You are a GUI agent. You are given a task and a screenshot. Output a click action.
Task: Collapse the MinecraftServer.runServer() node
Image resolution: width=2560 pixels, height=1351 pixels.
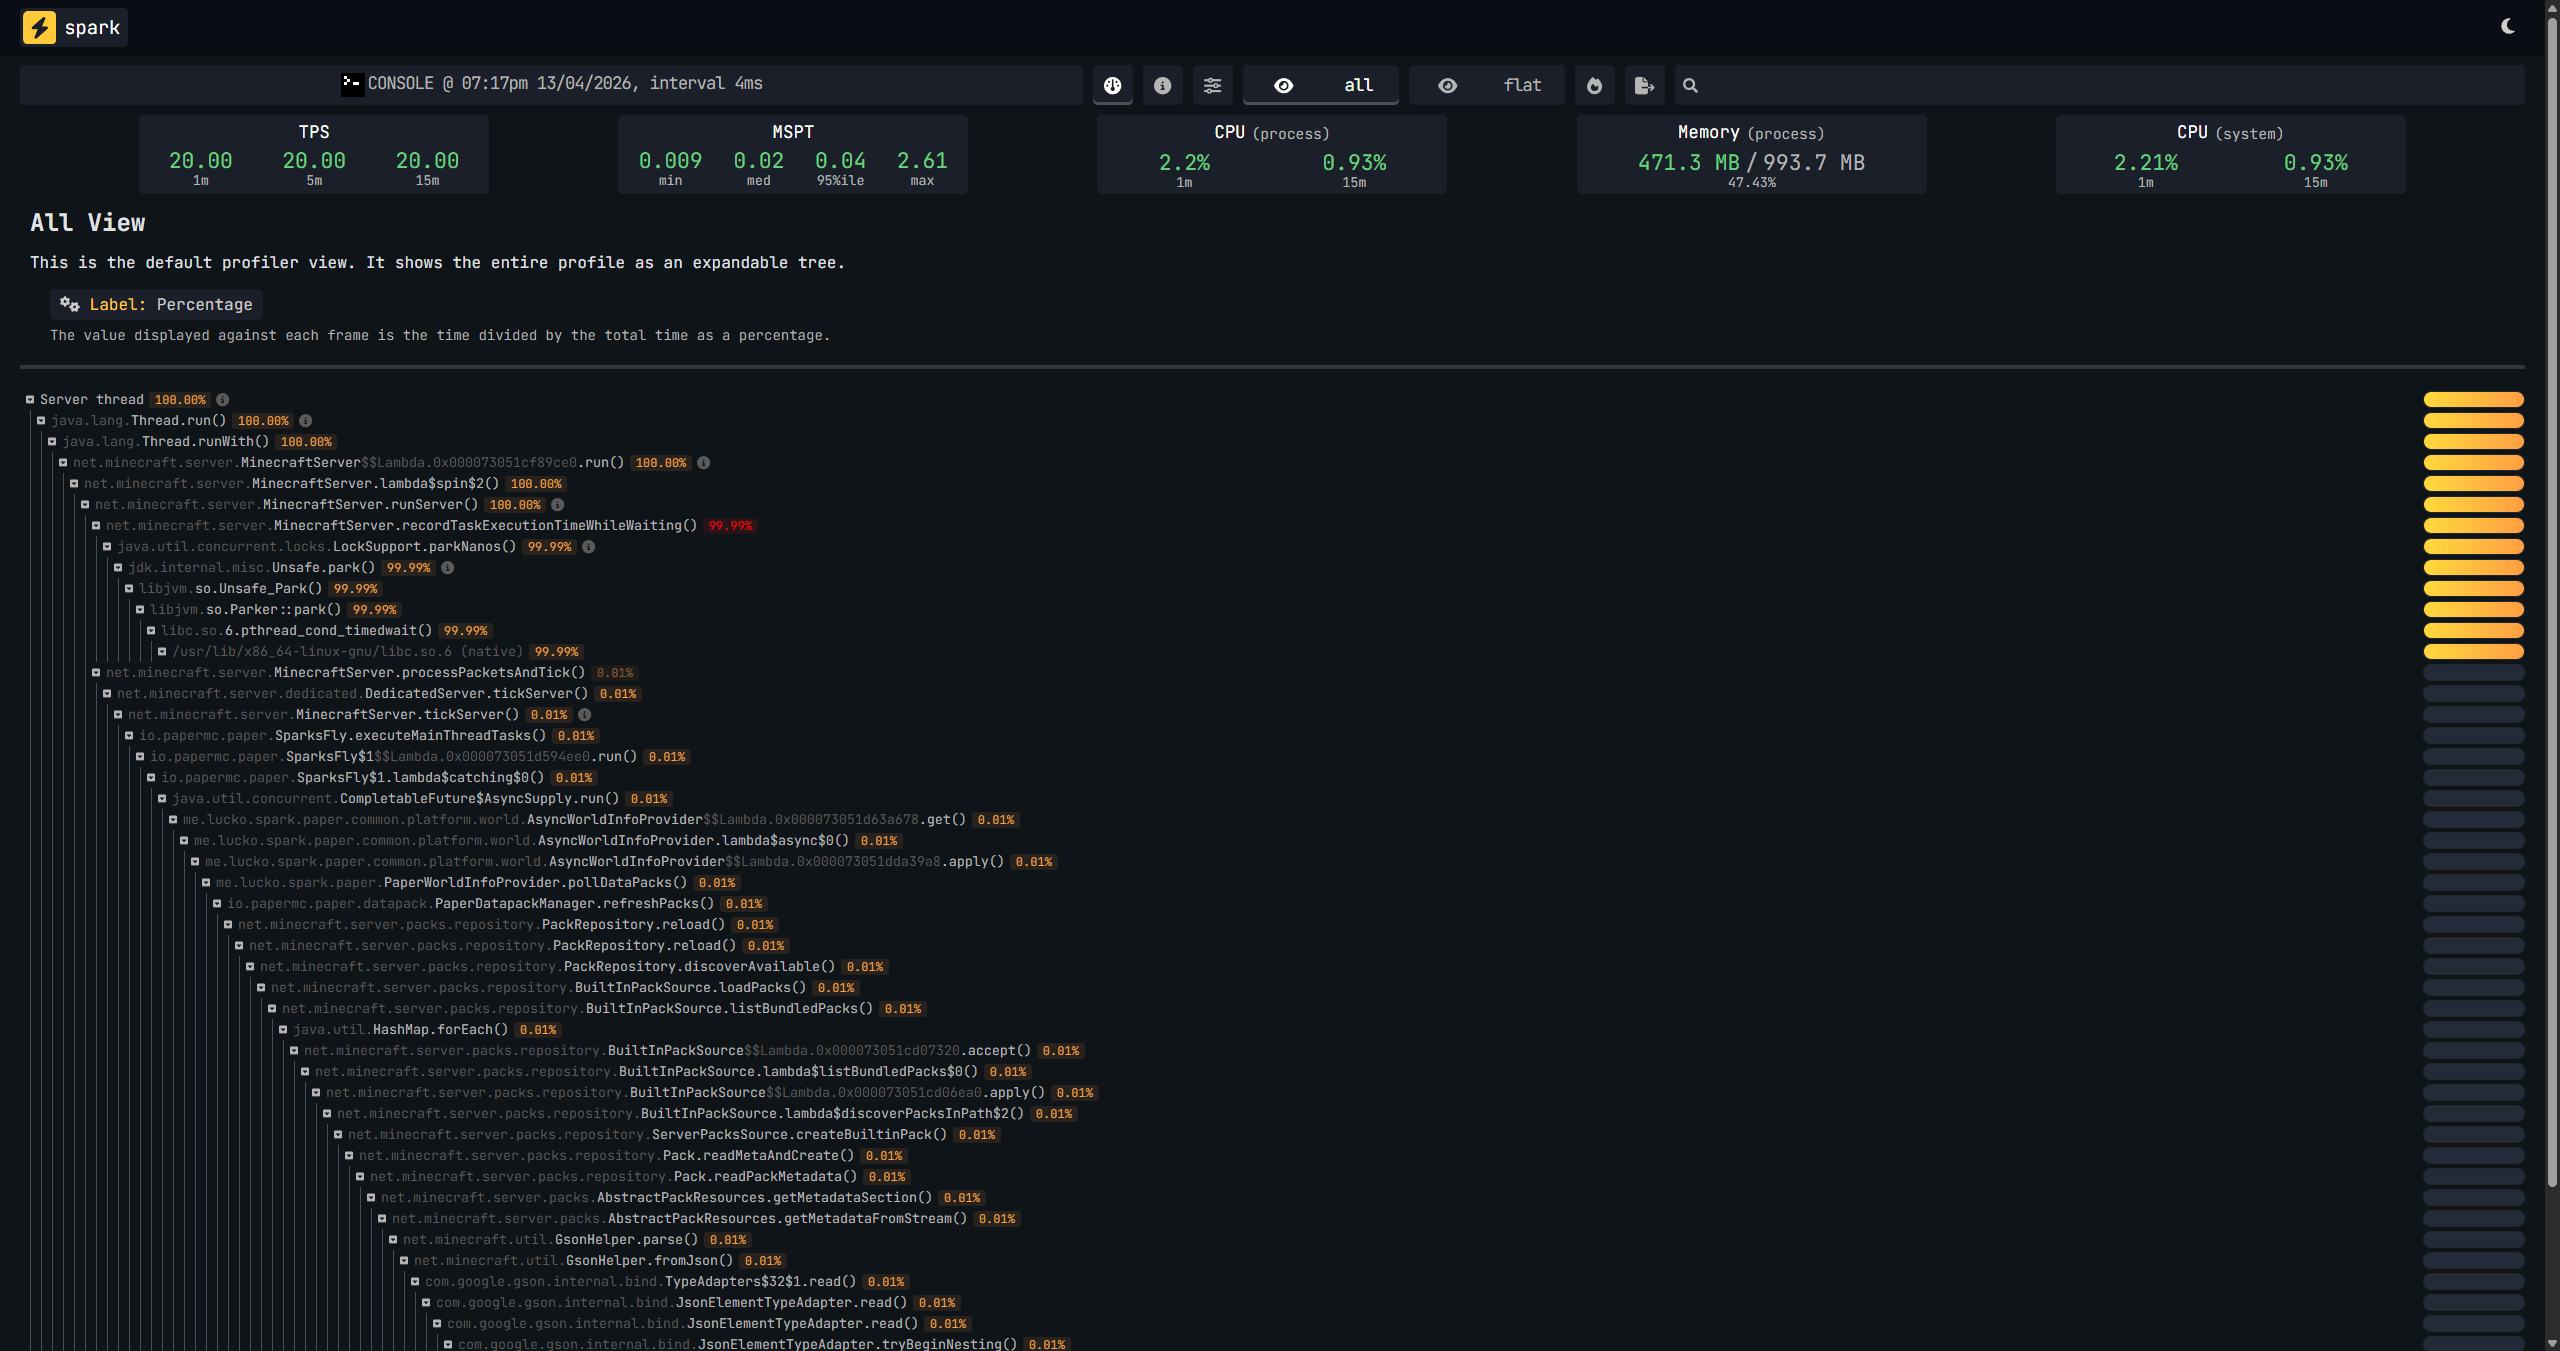(x=85, y=505)
